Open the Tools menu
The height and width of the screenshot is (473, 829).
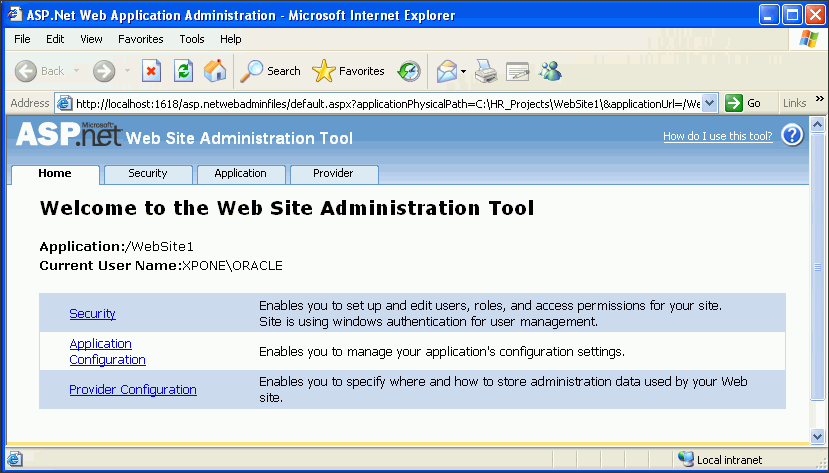pos(192,39)
